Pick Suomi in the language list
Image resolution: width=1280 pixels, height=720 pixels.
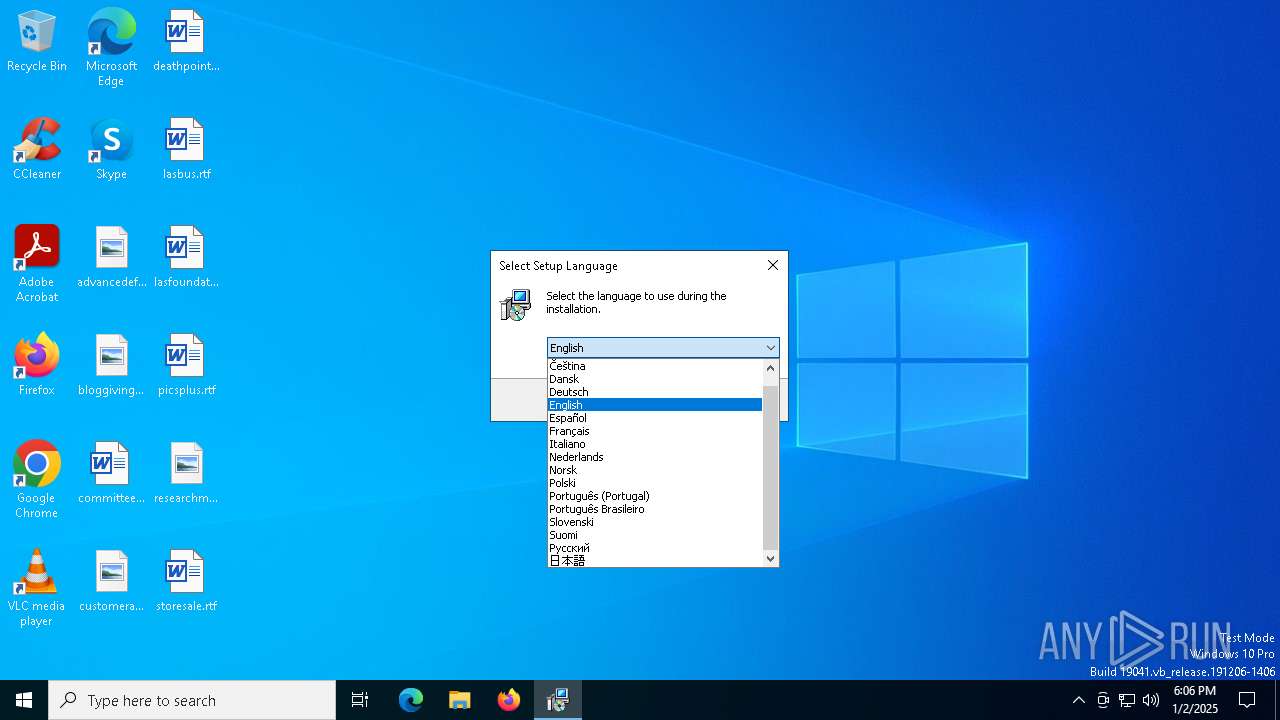click(655, 535)
